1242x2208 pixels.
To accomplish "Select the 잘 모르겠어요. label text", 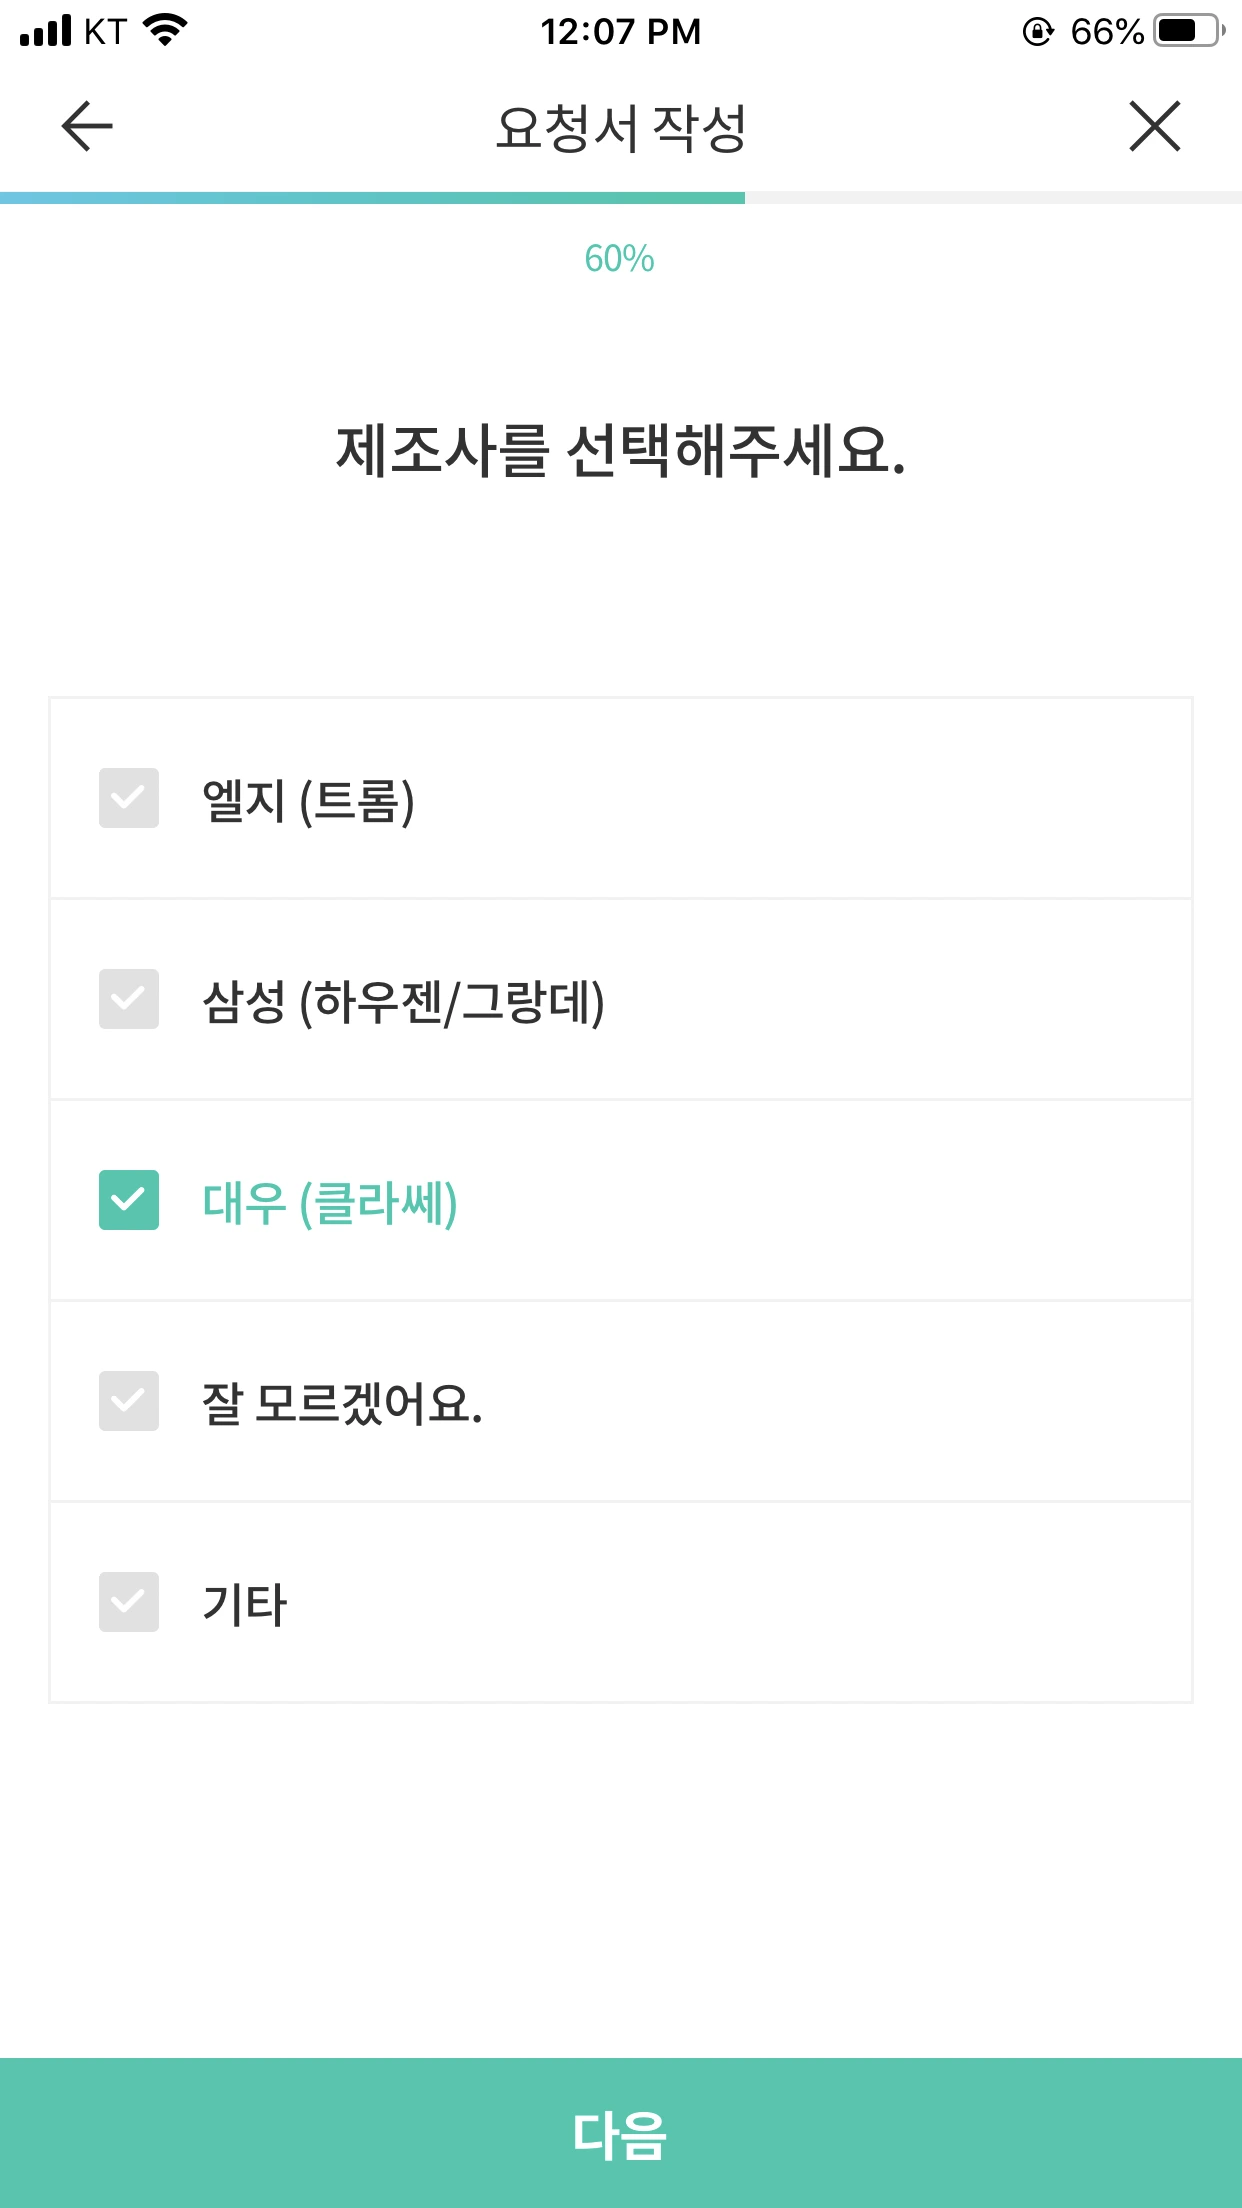I will [342, 1403].
